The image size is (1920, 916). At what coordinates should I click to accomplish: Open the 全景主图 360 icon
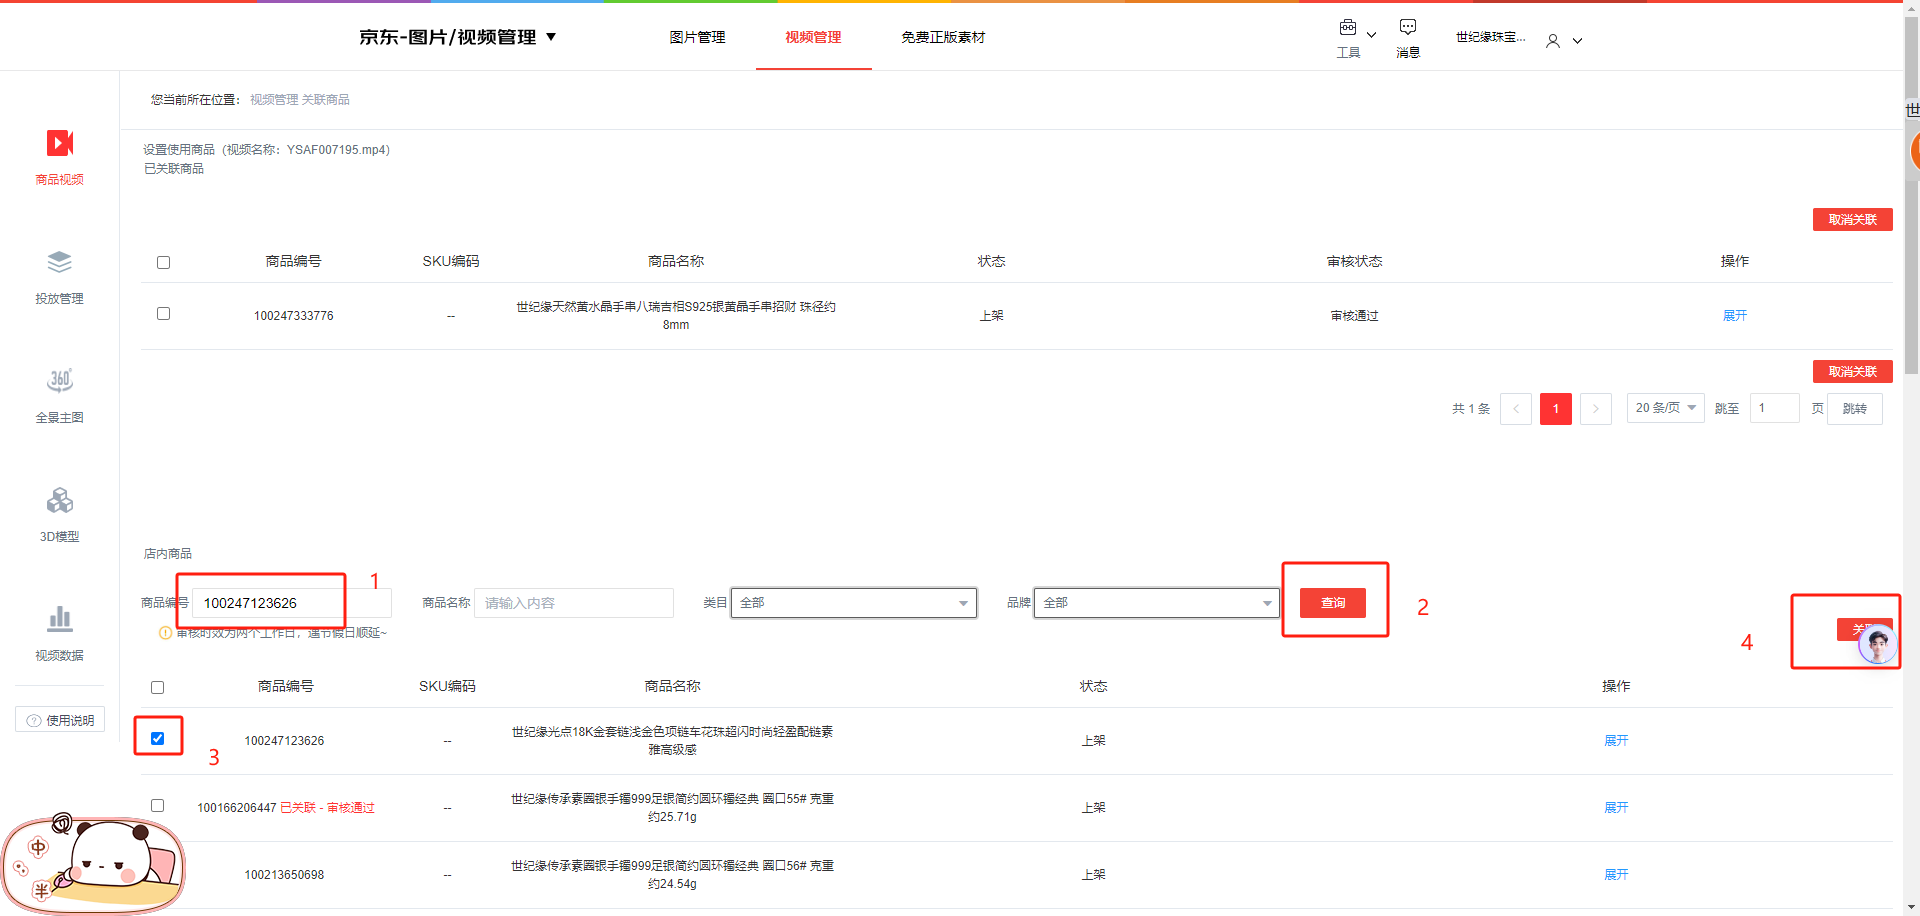(x=59, y=381)
